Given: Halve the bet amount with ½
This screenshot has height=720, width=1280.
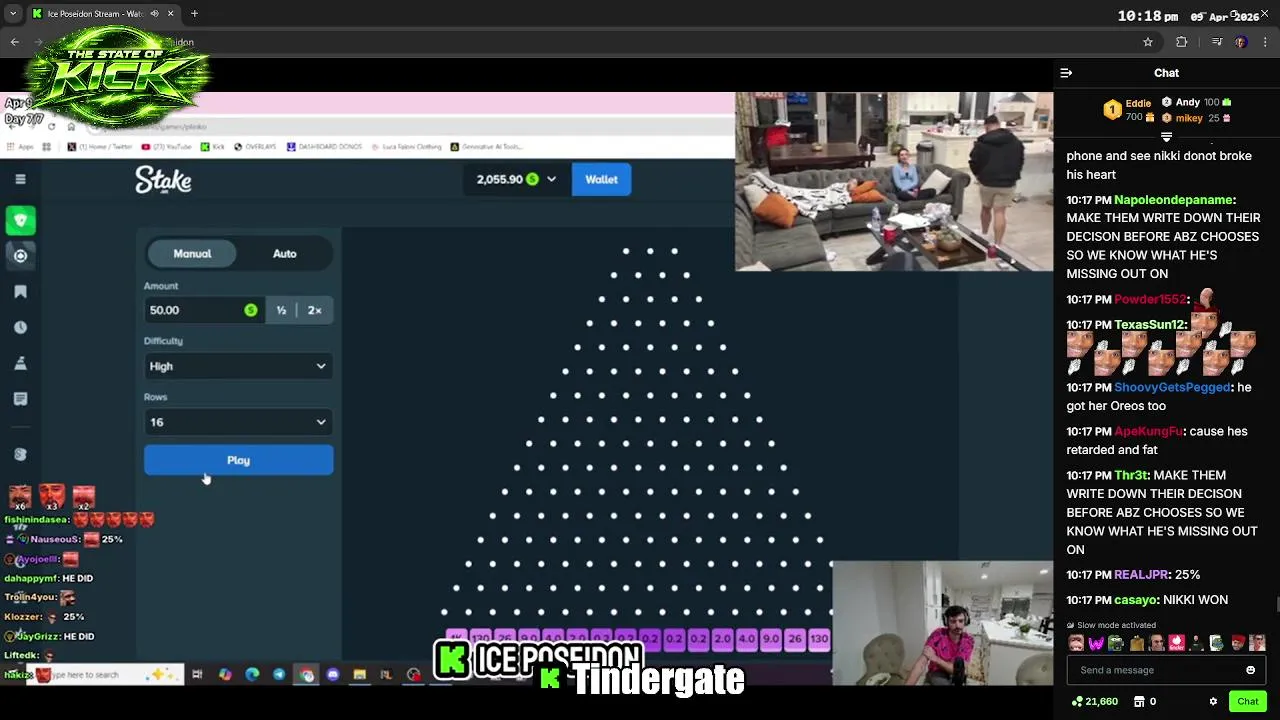Looking at the screenshot, I should tap(281, 310).
